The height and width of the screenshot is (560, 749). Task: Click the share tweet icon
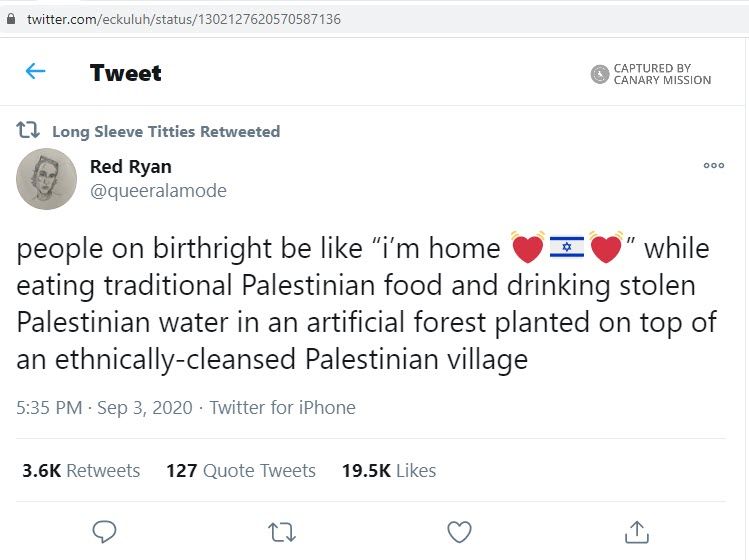637,531
